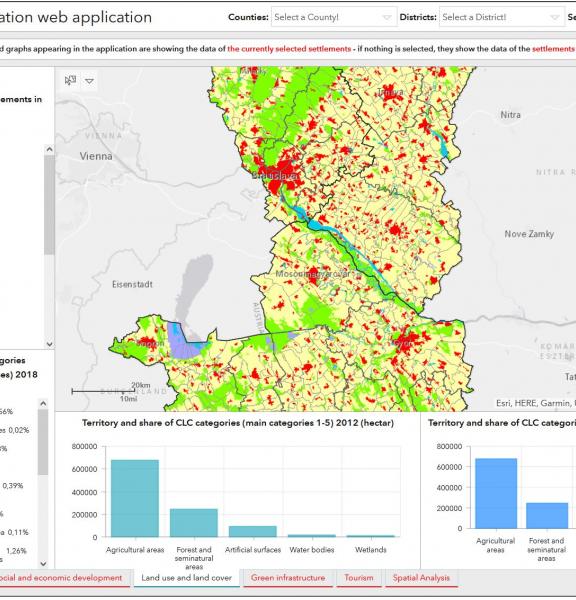Viewport: 576px width, 600px height.
Task: Click the Bratislava label on the map
Action: pos(274,176)
